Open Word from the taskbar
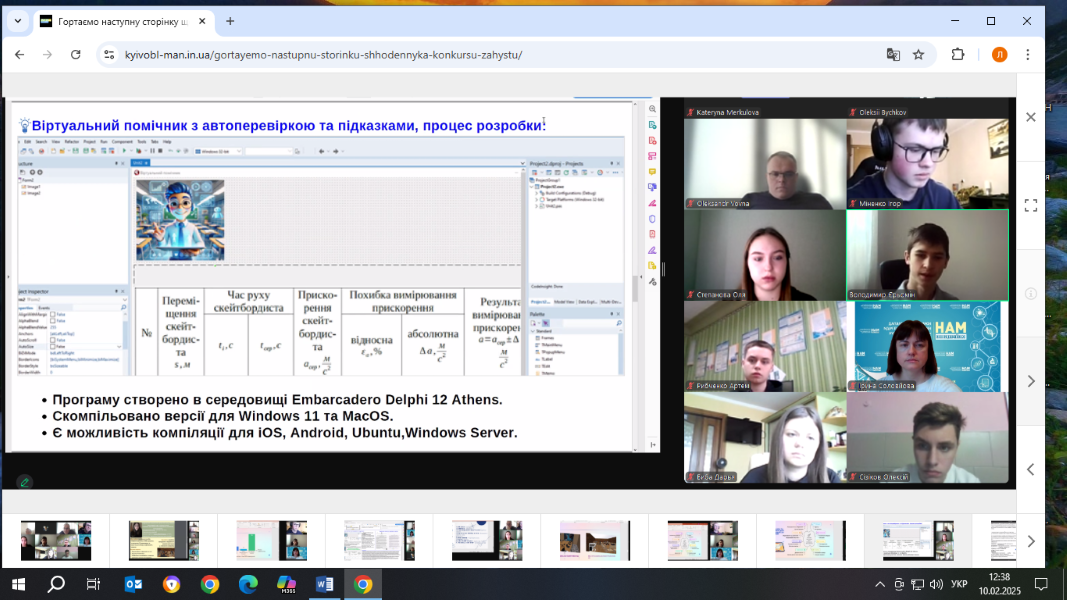 tap(324, 584)
